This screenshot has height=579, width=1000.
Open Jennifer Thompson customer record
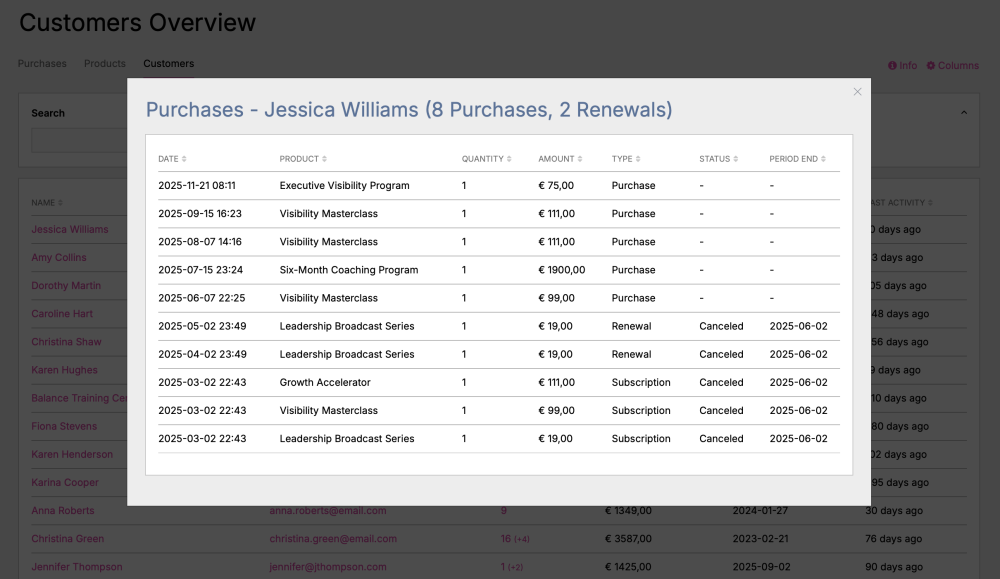[77, 567]
